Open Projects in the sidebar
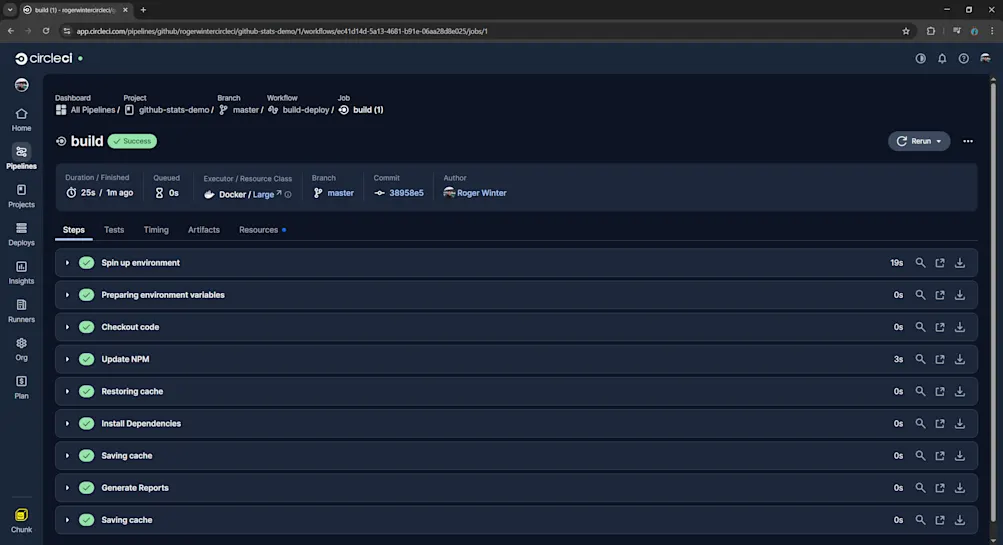Viewport: 1003px width, 545px height. [21, 196]
